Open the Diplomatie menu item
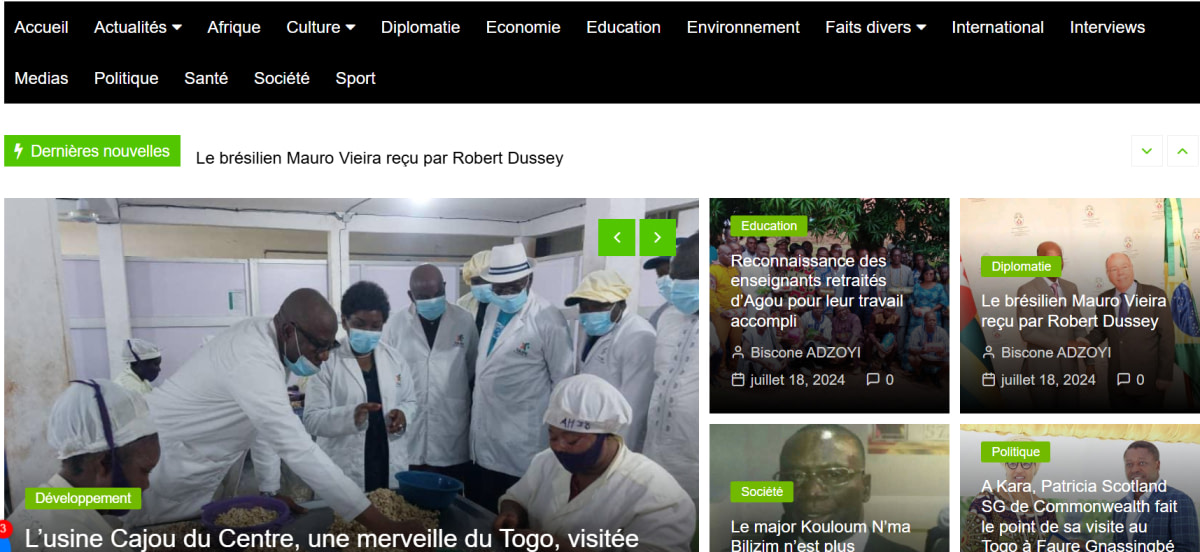Screen dimensions: 1200x552 coord(420,28)
